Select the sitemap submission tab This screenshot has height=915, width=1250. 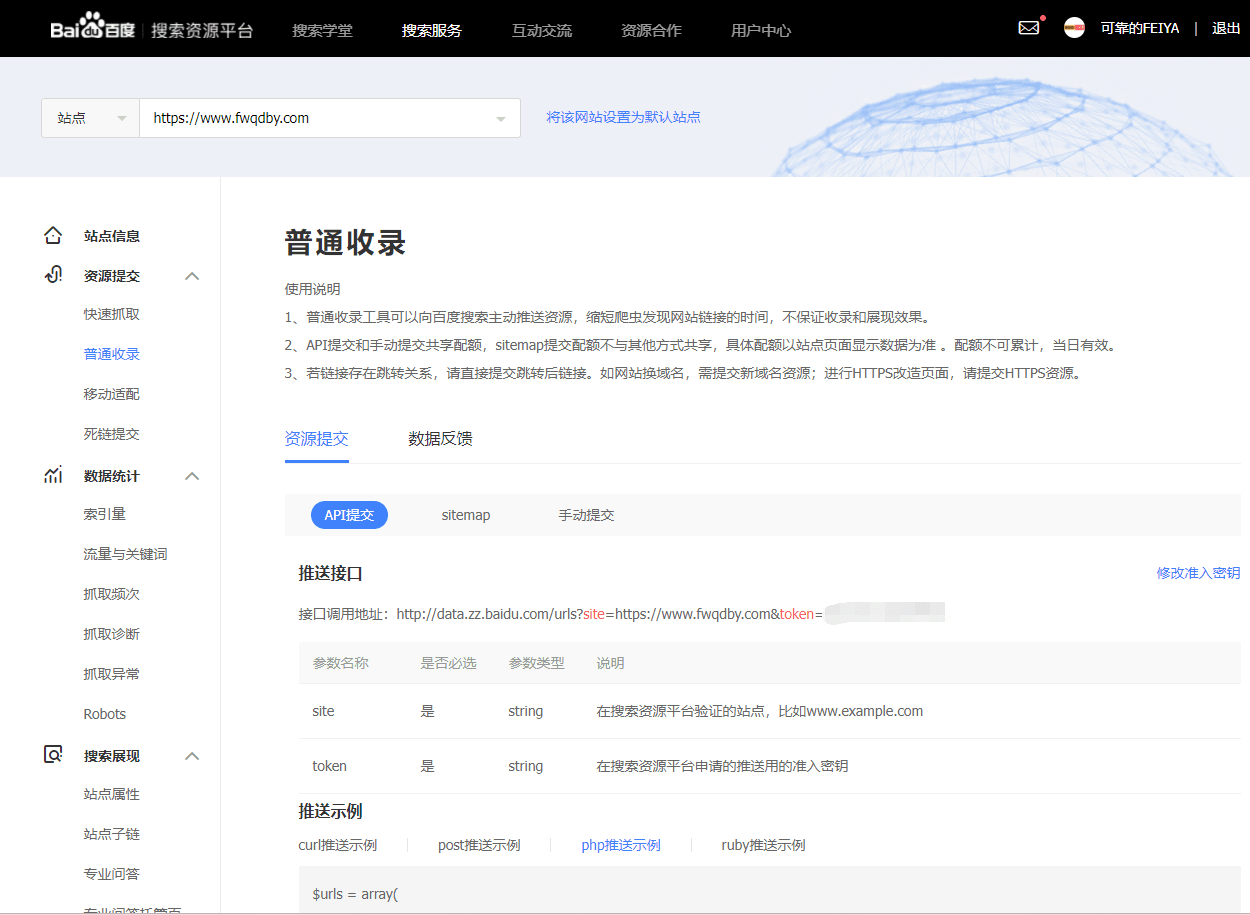coord(466,514)
